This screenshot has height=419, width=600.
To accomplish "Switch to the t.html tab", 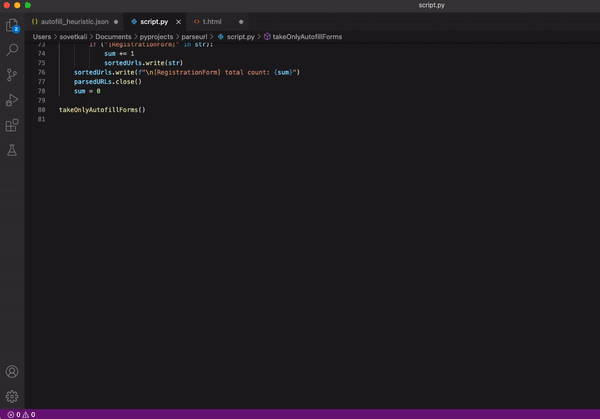I will pos(212,22).
